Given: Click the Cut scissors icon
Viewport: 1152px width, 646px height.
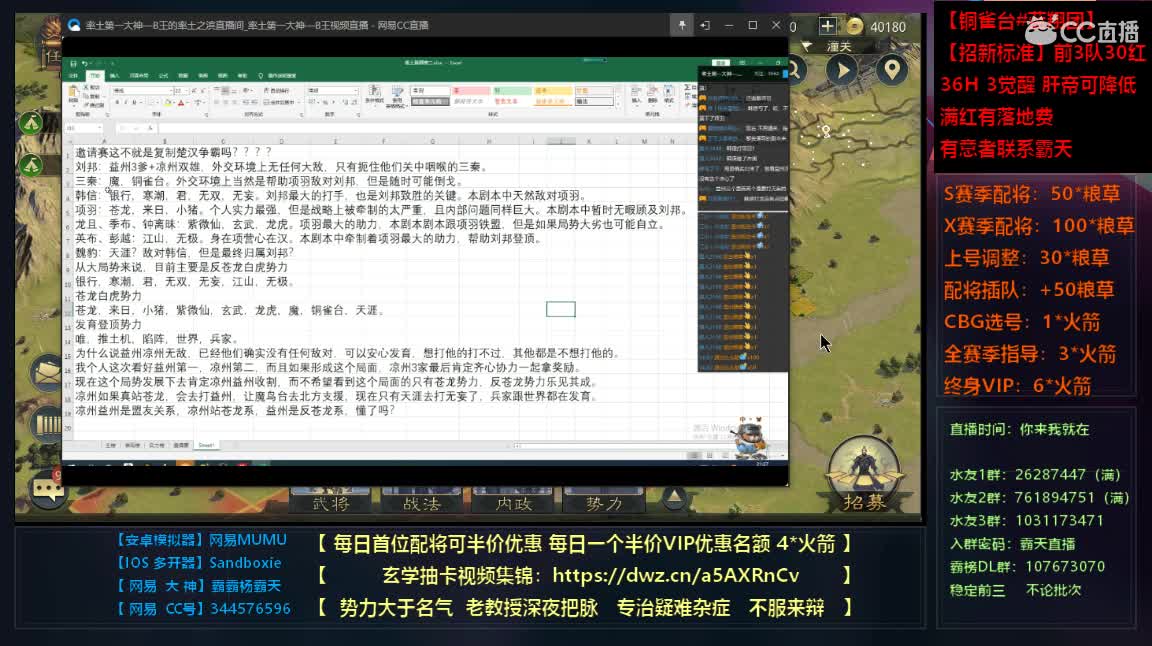Looking at the screenshot, I should pos(86,87).
